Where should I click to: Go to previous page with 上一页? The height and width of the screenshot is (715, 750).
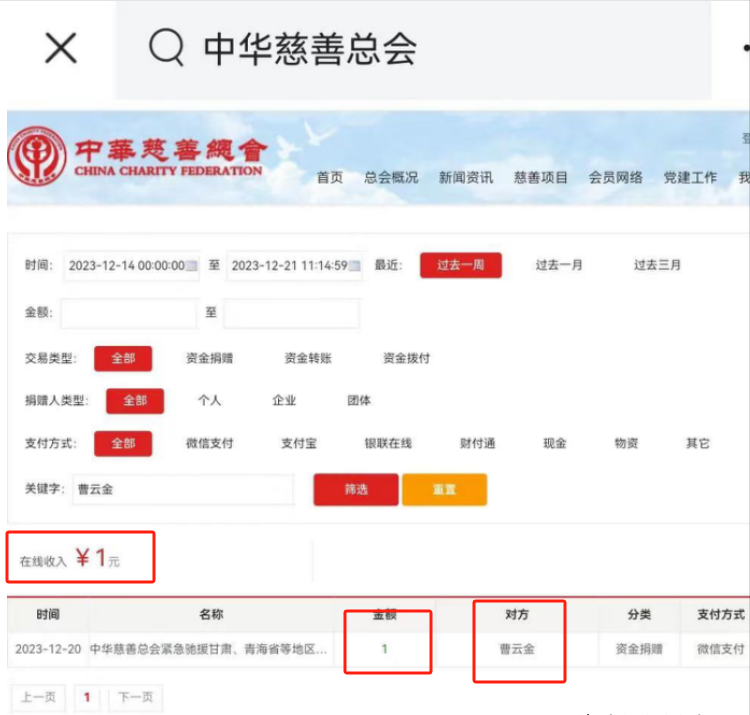tap(38, 697)
